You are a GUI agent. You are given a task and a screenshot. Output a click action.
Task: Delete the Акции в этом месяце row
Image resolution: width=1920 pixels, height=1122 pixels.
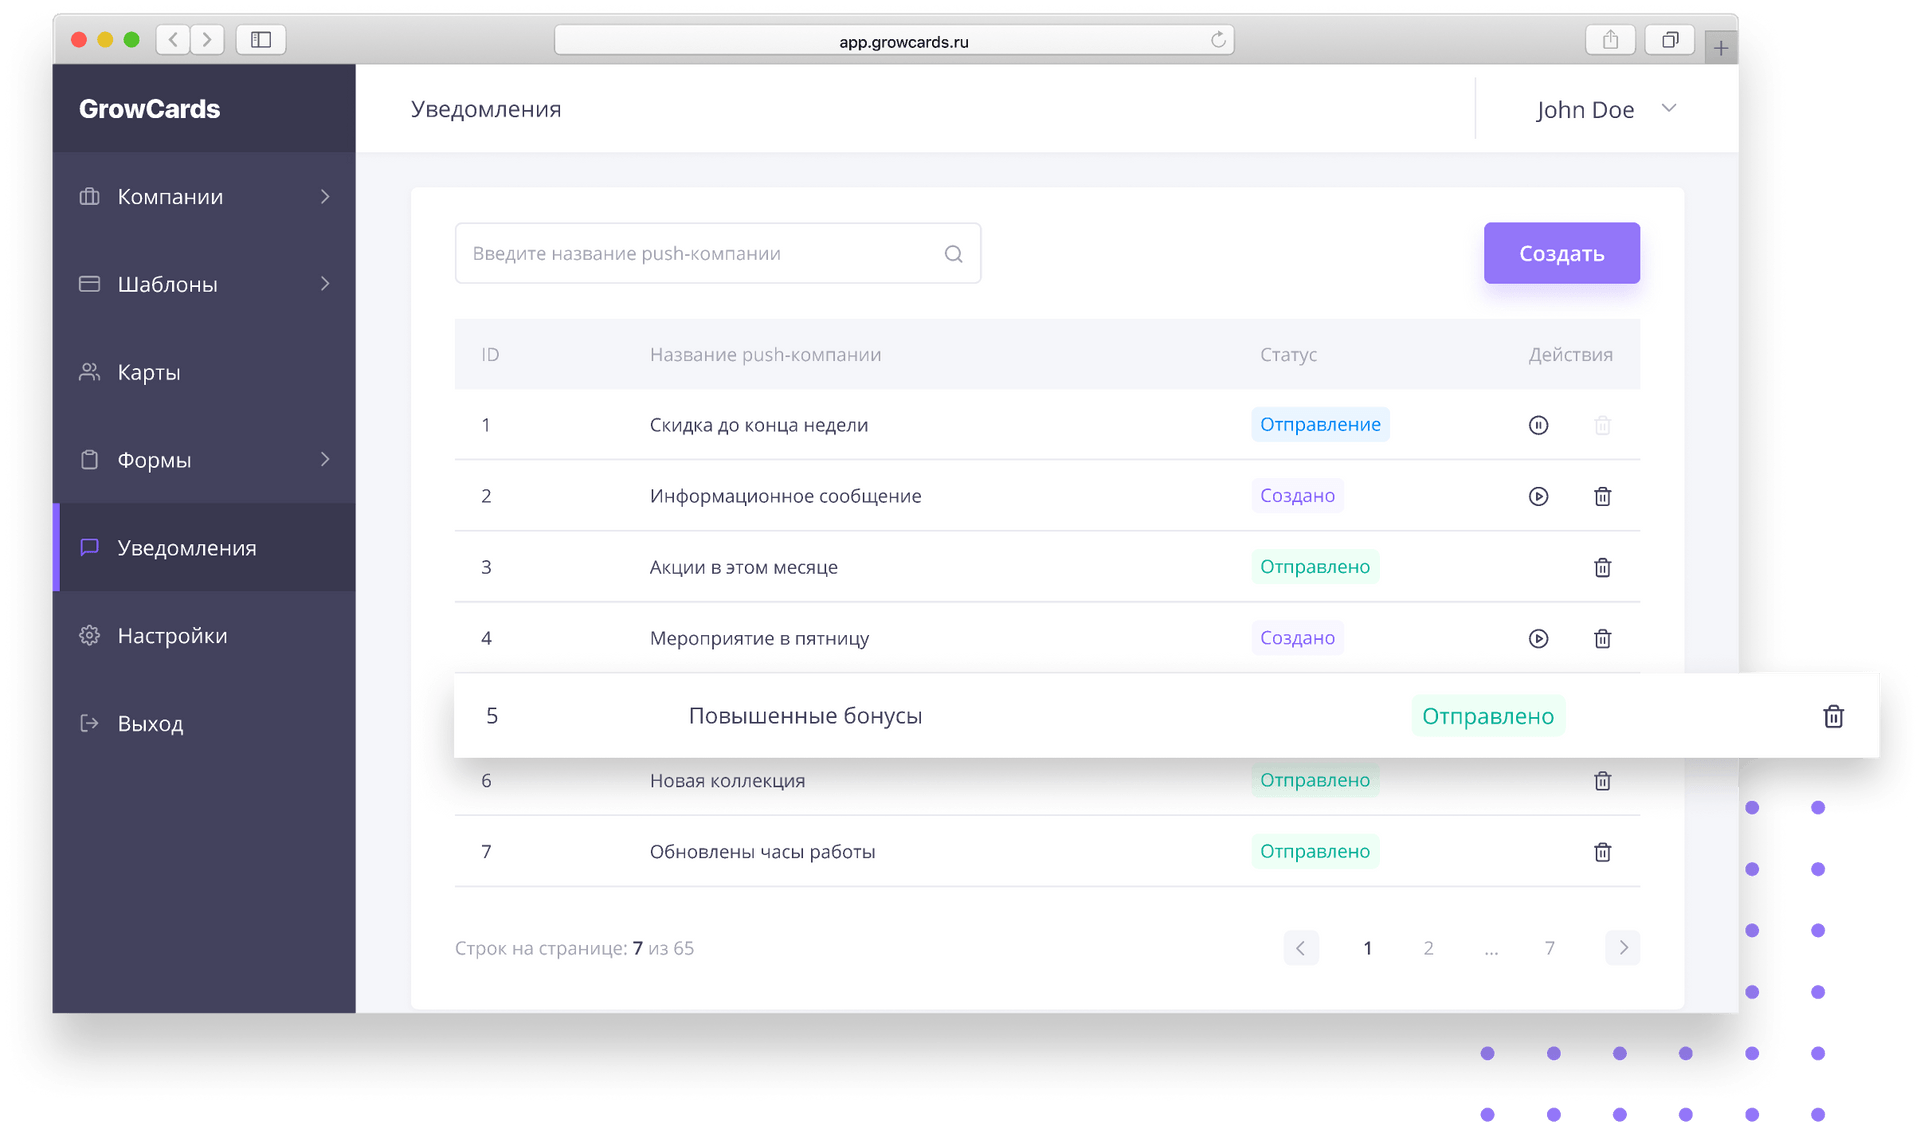tap(1602, 567)
